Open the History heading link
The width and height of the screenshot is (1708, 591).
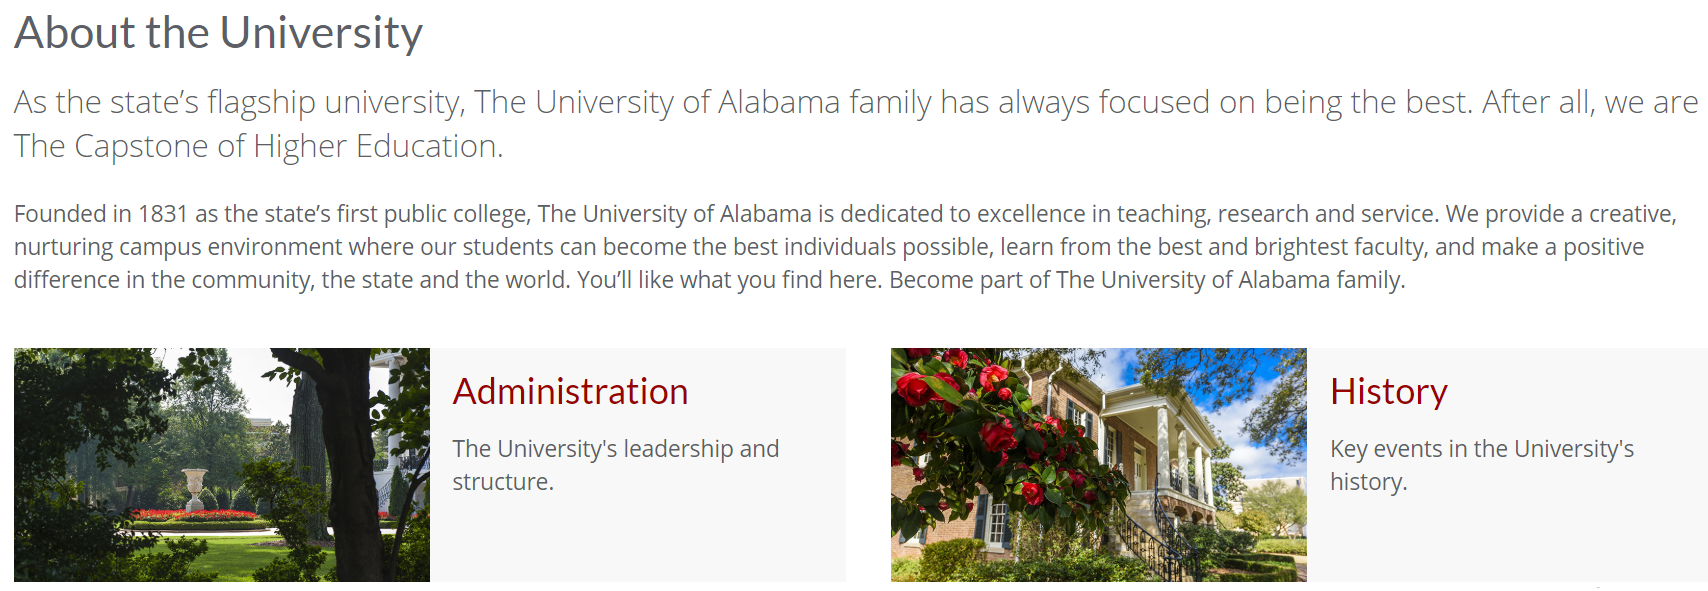pyautogui.click(x=1388, y=392)
